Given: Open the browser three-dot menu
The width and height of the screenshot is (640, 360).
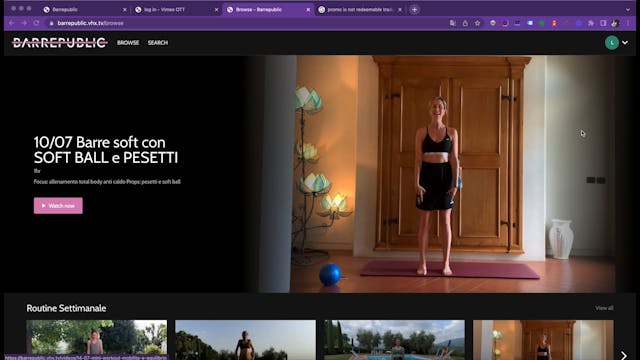Looking at the screenshot, I should pos(628,23).
